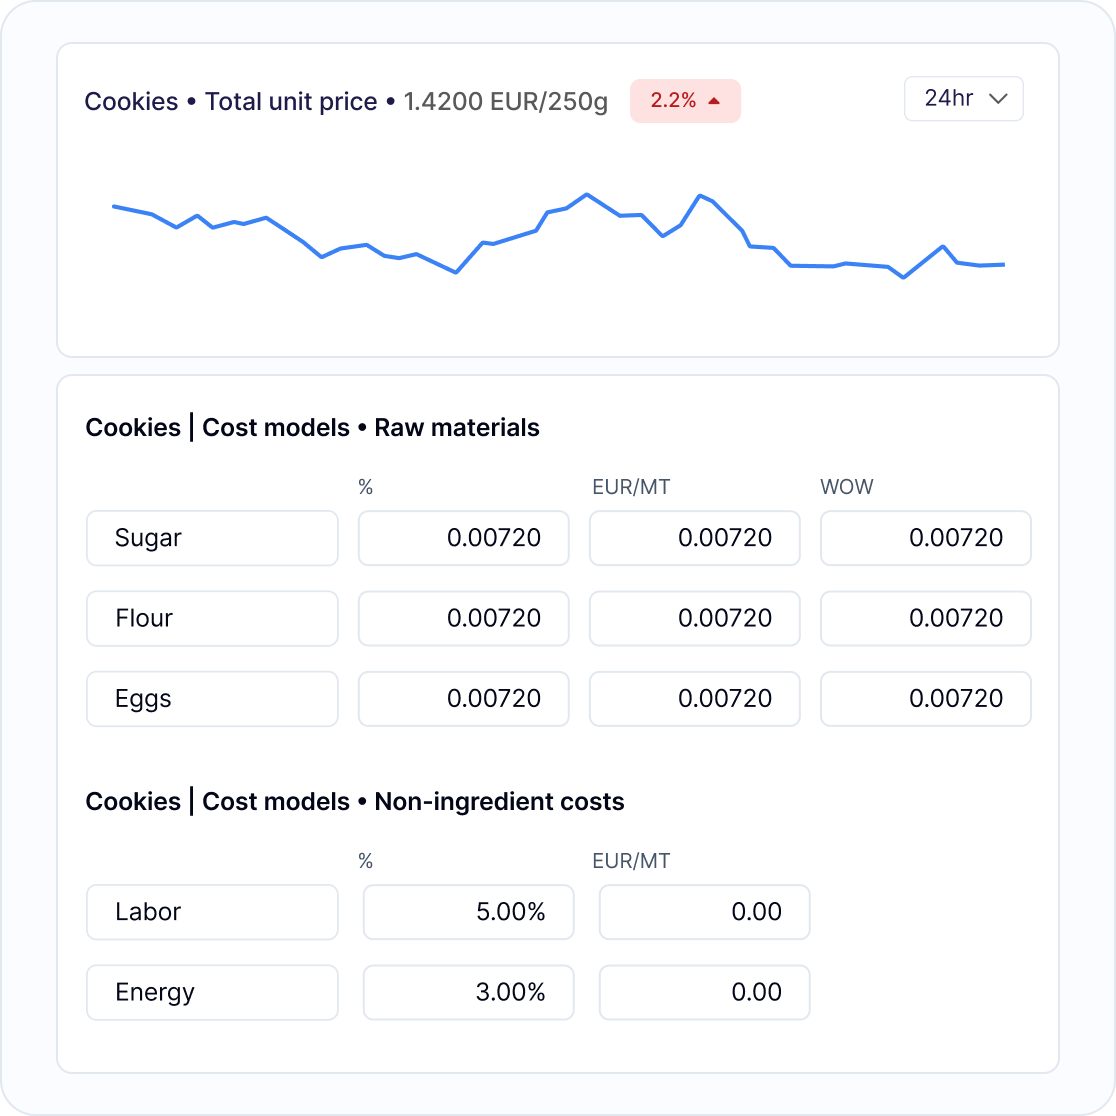The image size is (1116, 1116).
Task: Edit Flour percentage value field
Action: click(x=463, y=618)
